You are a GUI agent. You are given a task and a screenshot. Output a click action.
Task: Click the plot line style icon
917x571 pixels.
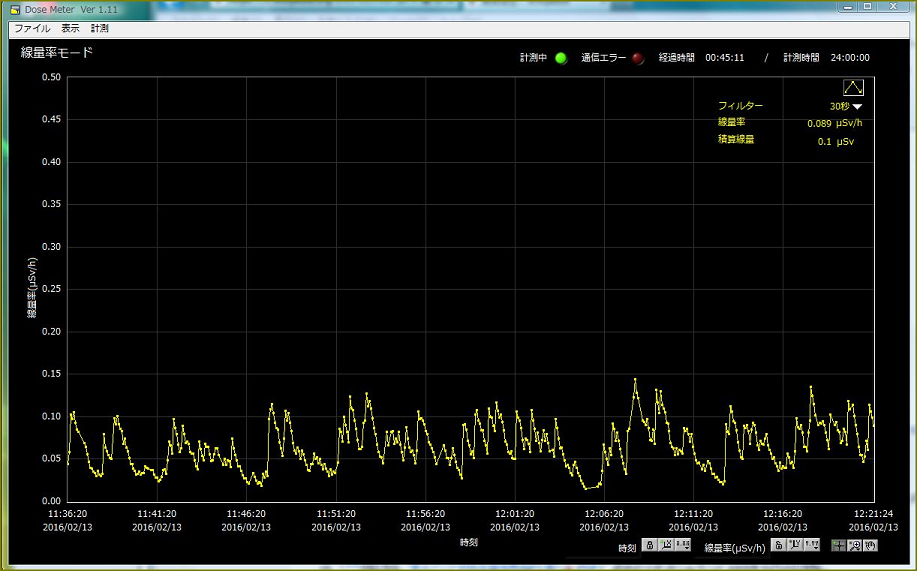[x=853, y=88]
